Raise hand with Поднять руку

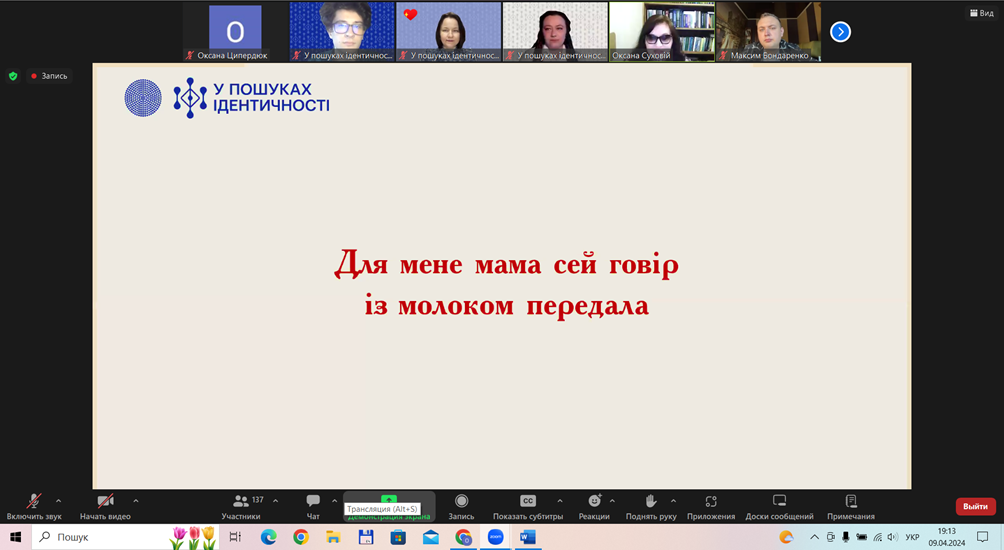650,503
